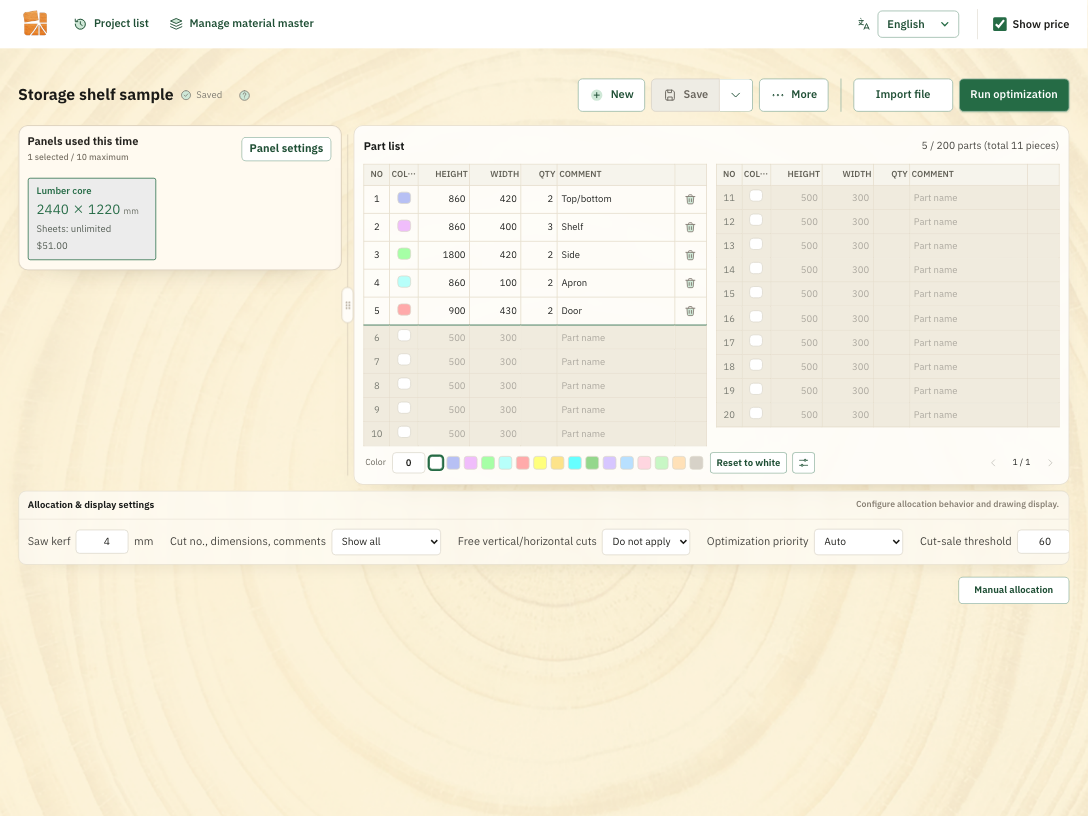Click the Part name cell of row 6
This screenshot has width=1088, height=816.
click(x=616, y=338)
